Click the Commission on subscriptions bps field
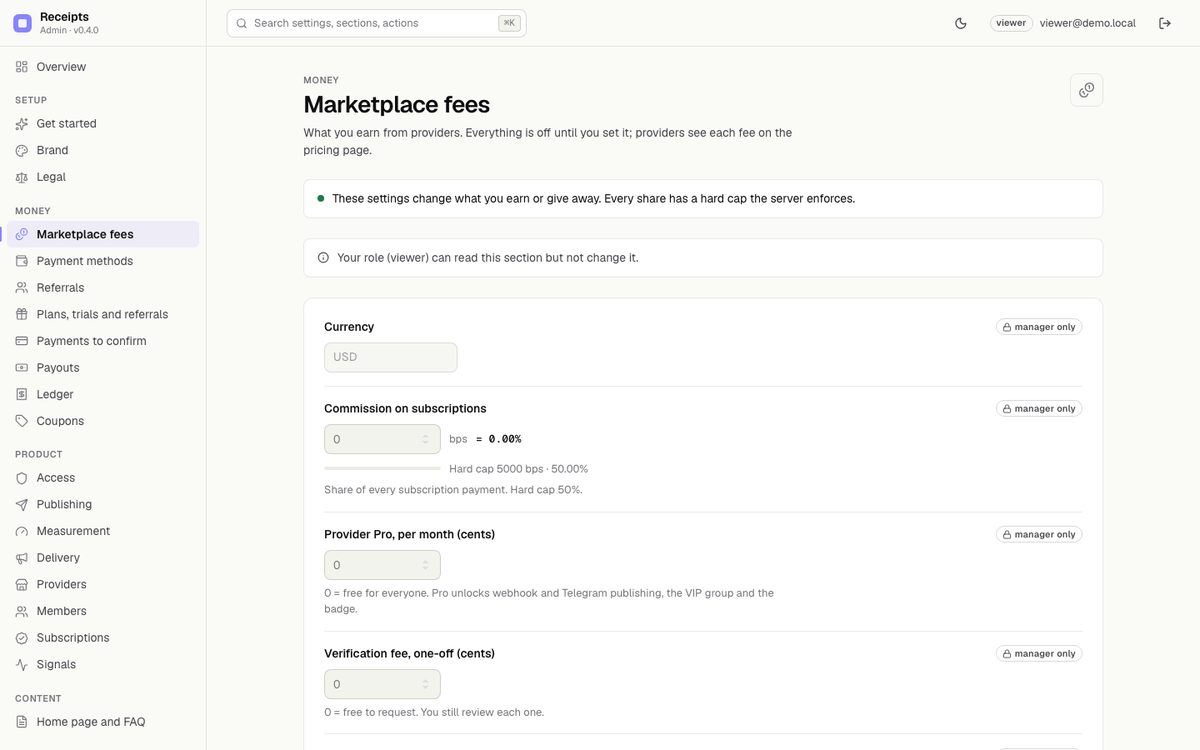1200x750 pixels. pyautogui.click(x=382, y=439)
